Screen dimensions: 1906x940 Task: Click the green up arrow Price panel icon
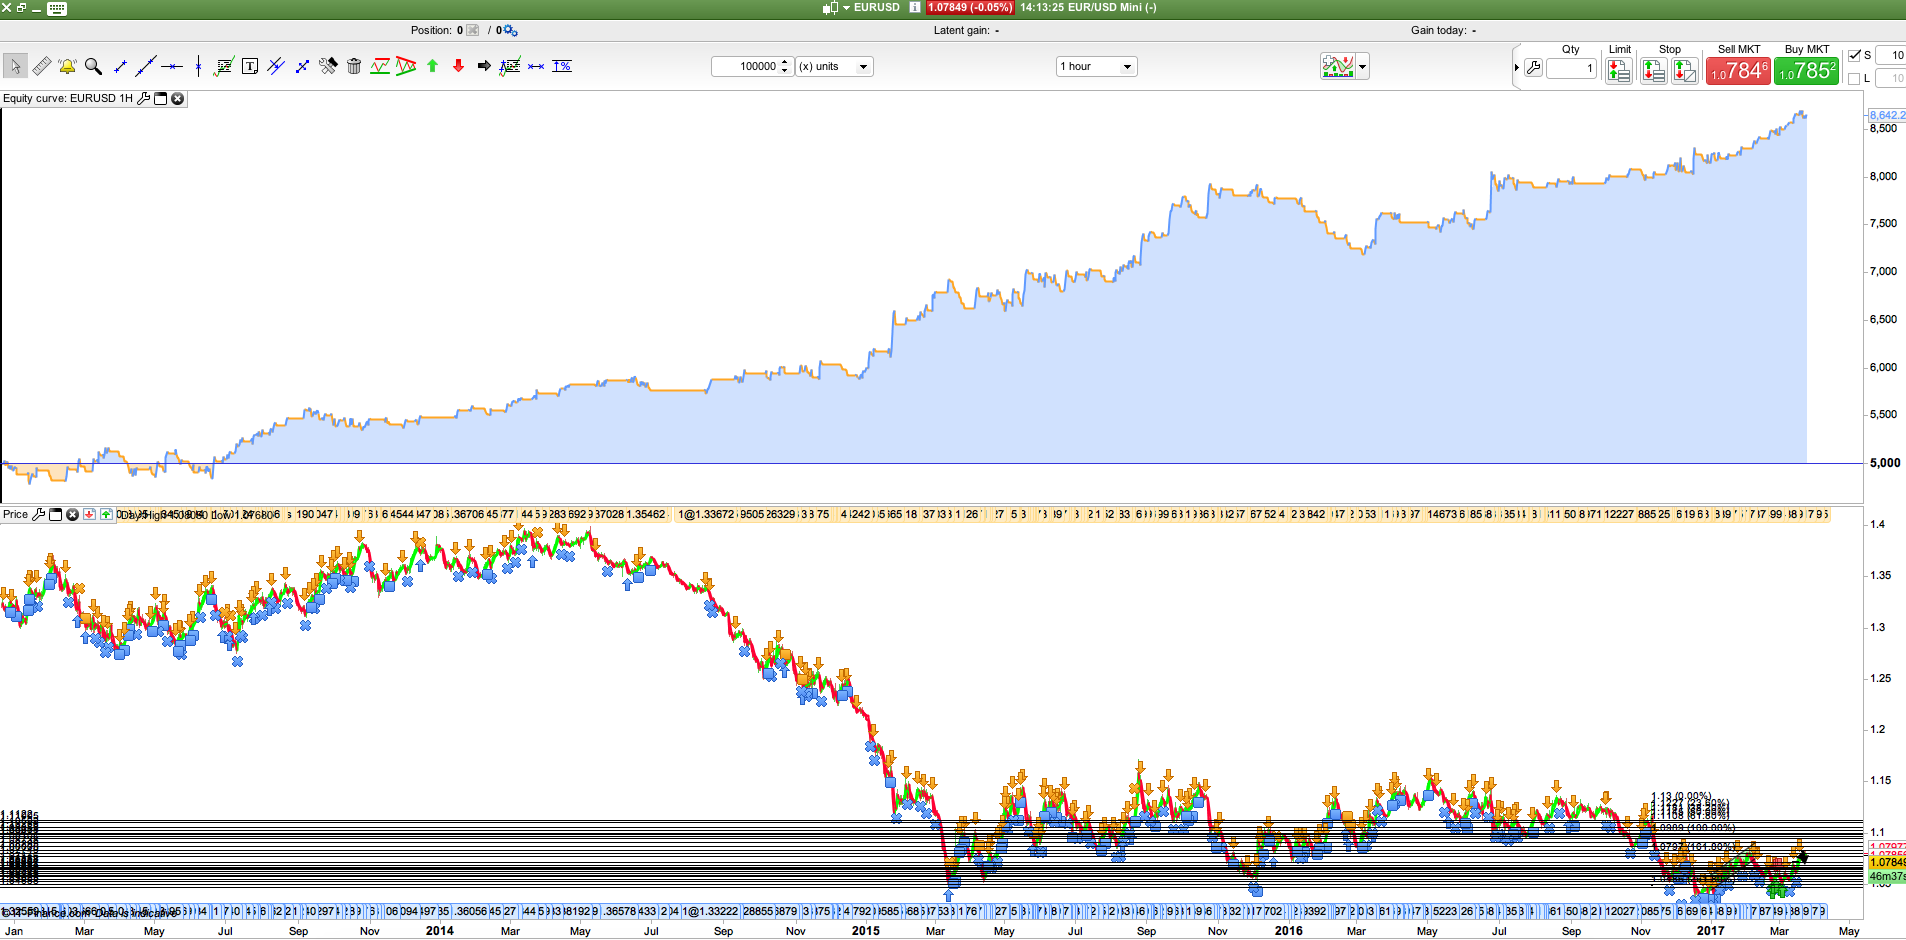[106, 514]
